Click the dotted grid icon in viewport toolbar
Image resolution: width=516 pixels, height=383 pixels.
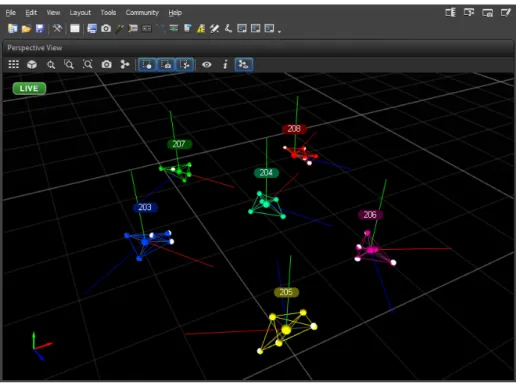click(14, 64)
